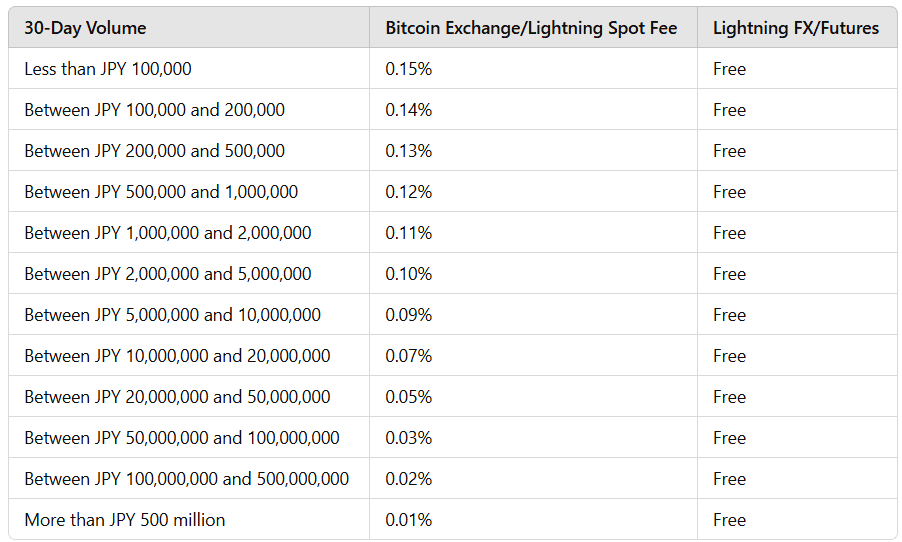Select "Between JPY 500,000 and 1,000,000" cell
This screenshot has width=902, height=542.
161,192
